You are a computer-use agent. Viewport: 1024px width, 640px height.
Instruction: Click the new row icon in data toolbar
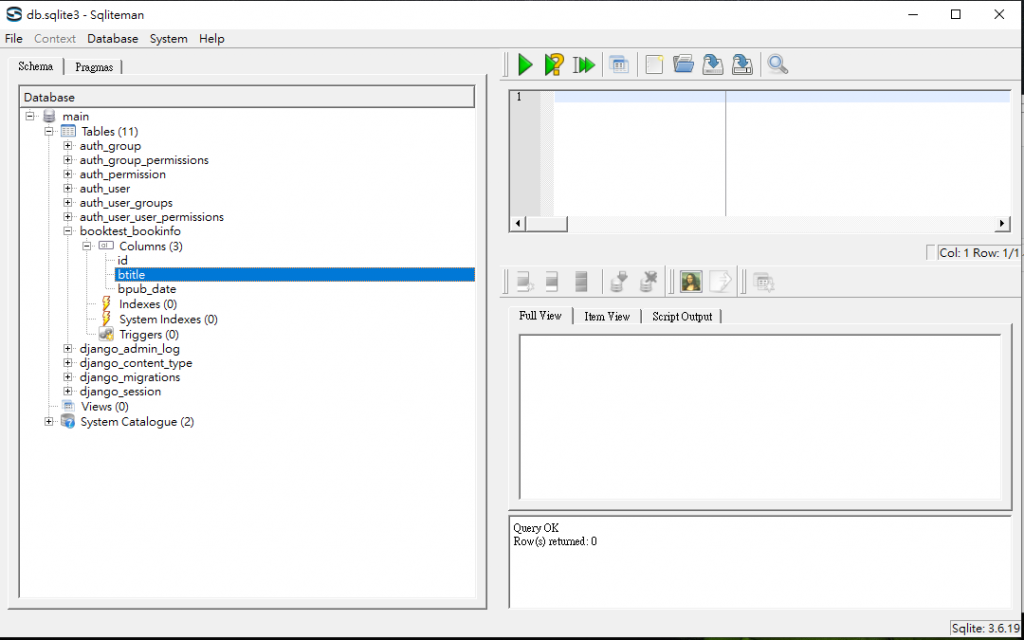524,282
